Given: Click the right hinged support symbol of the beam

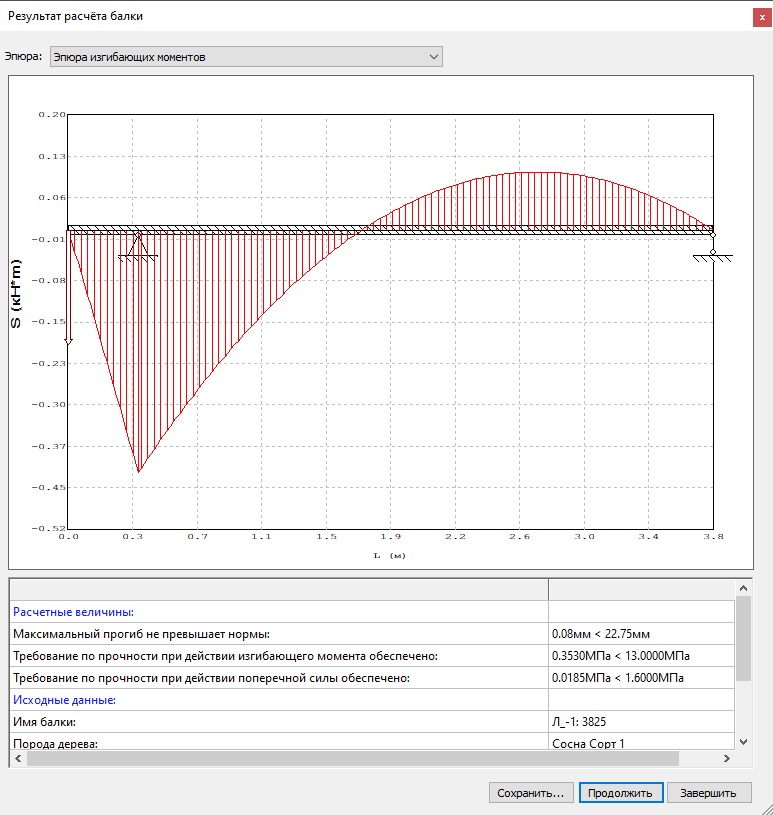Looking at the screenshot, I should [x=713, y=248].
